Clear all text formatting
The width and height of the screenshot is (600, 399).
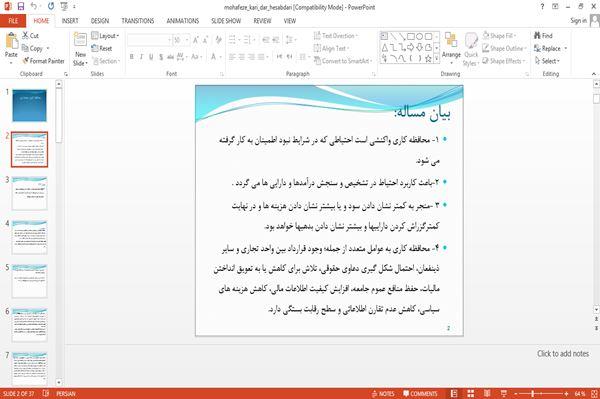pyautogui.click(x=218, y=40)
